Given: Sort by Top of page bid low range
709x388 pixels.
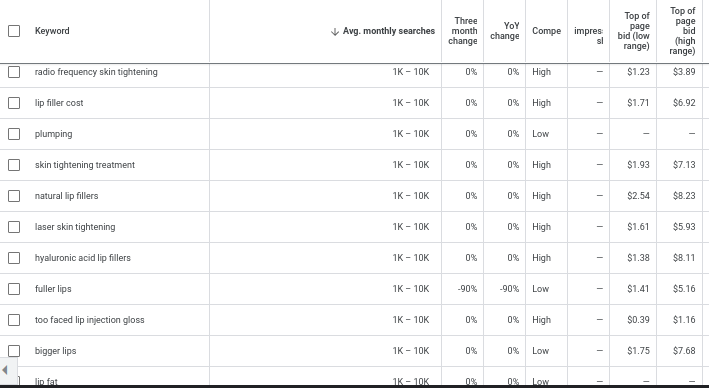Looking at the screenshot, I should click(633, 31).
